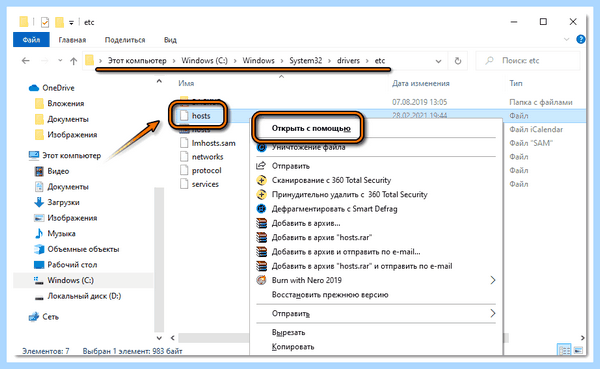The image size is (600, 369).
Task: Click the Smart Defrag icon in context menu
Action: click(x=261, y=209)
